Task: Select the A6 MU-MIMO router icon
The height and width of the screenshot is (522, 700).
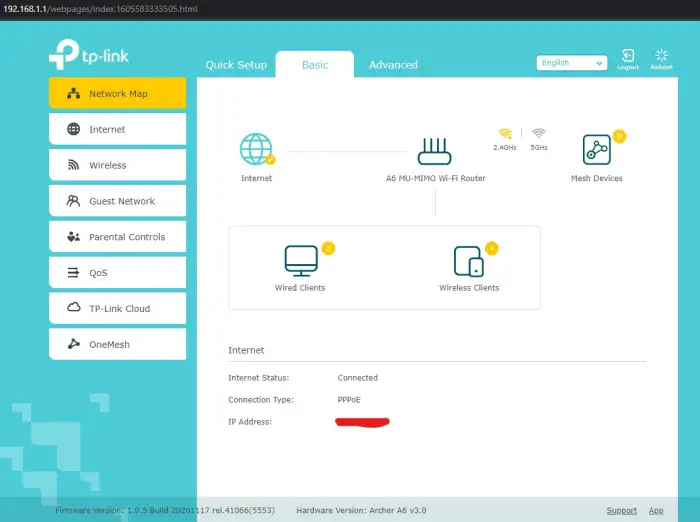Action: tap(434, 151)
